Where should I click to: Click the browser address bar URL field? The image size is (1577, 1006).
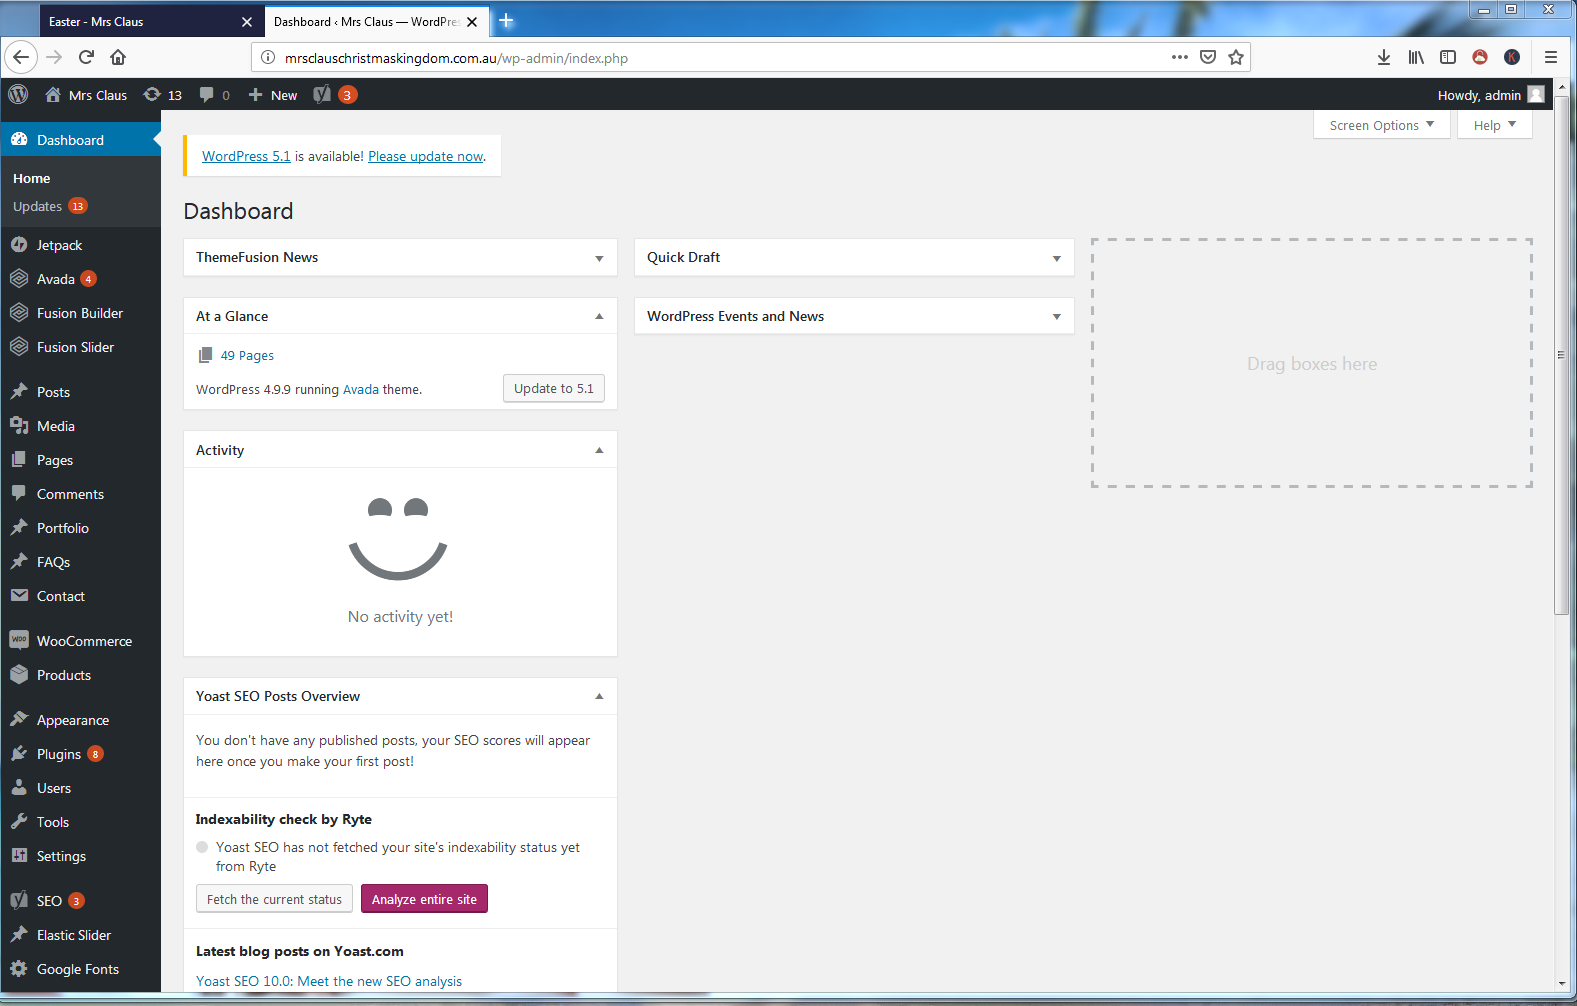point(700,58)
